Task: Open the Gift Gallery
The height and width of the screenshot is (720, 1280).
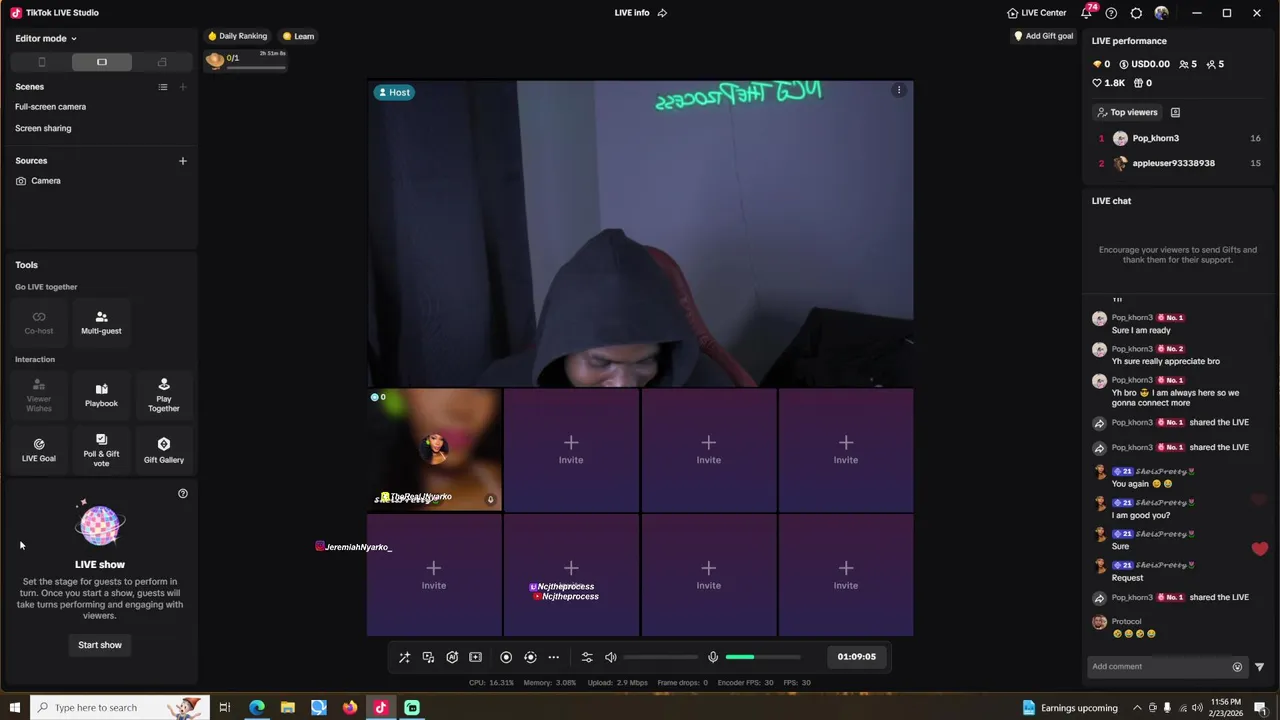Action: click(x=164, y=451)
